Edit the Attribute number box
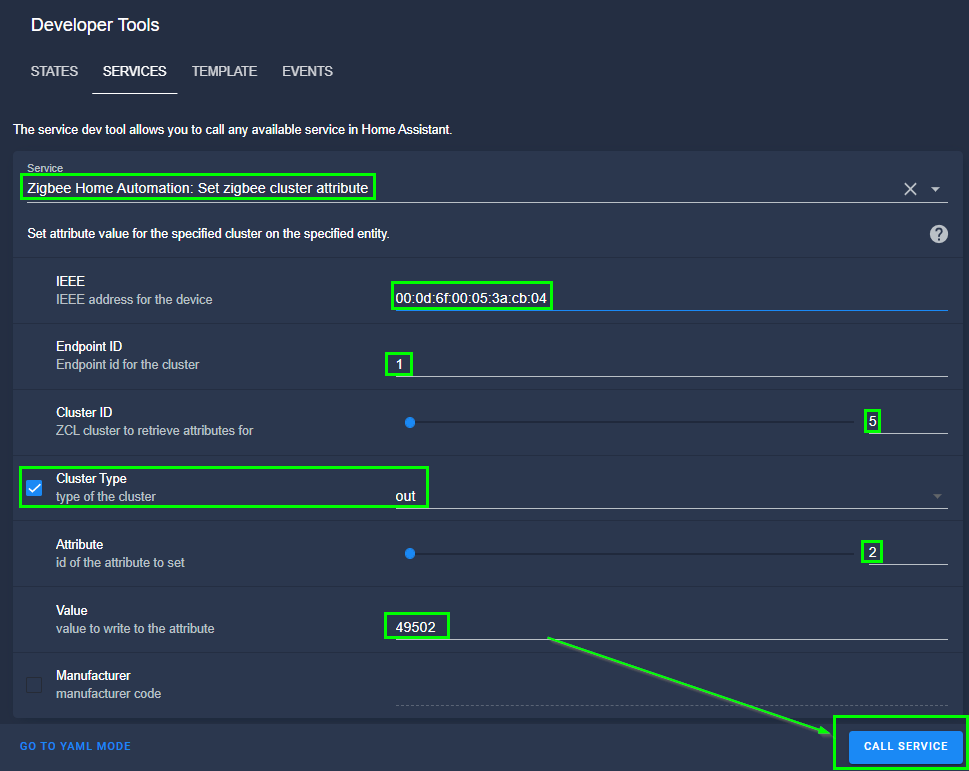 (908, 552)
